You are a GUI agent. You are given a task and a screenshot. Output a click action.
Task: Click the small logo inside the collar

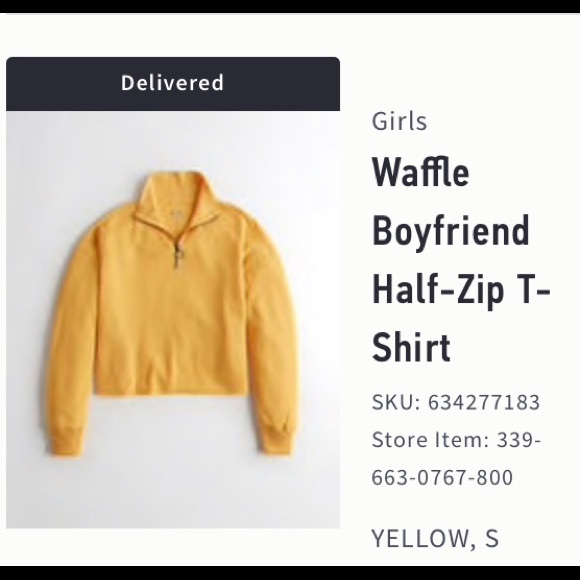coord(174,212)
